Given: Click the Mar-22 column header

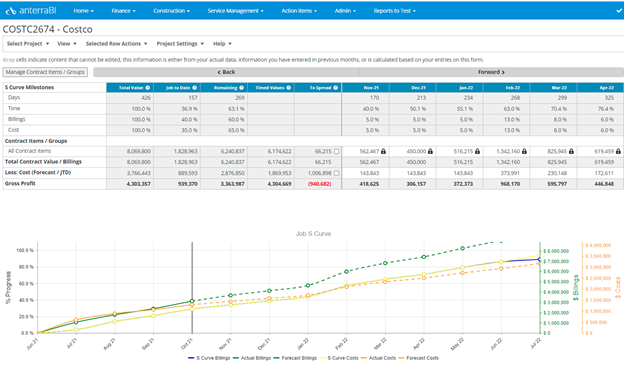Looking at the screenshot, I should pyautogui.click(x=554, y=88).
